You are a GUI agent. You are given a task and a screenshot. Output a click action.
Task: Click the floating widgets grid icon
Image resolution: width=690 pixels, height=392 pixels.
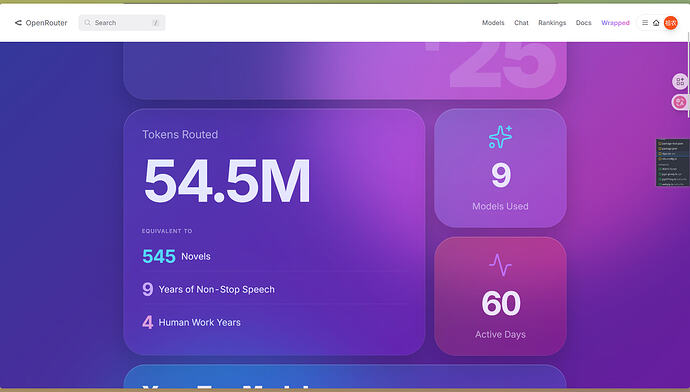[x=680, y=81]
